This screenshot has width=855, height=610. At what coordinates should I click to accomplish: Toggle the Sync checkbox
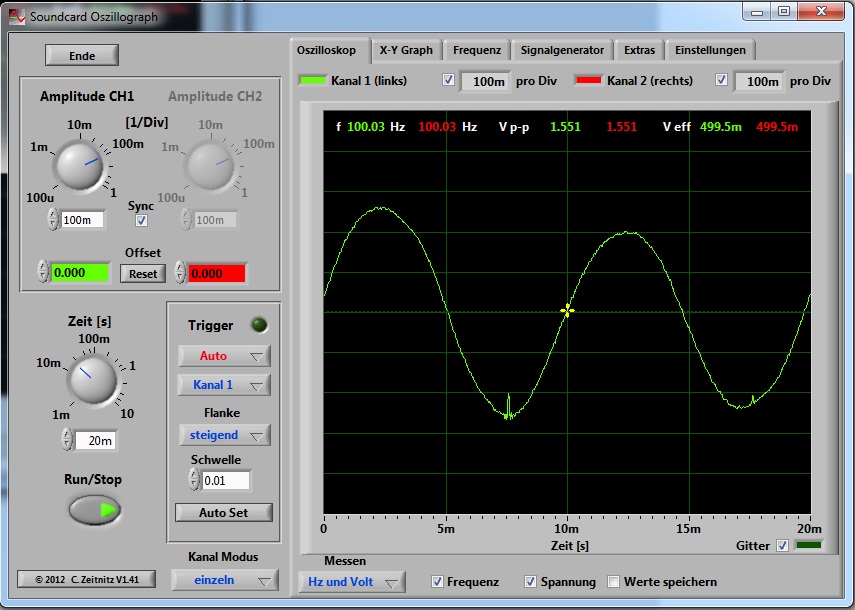tap(141, 220)
